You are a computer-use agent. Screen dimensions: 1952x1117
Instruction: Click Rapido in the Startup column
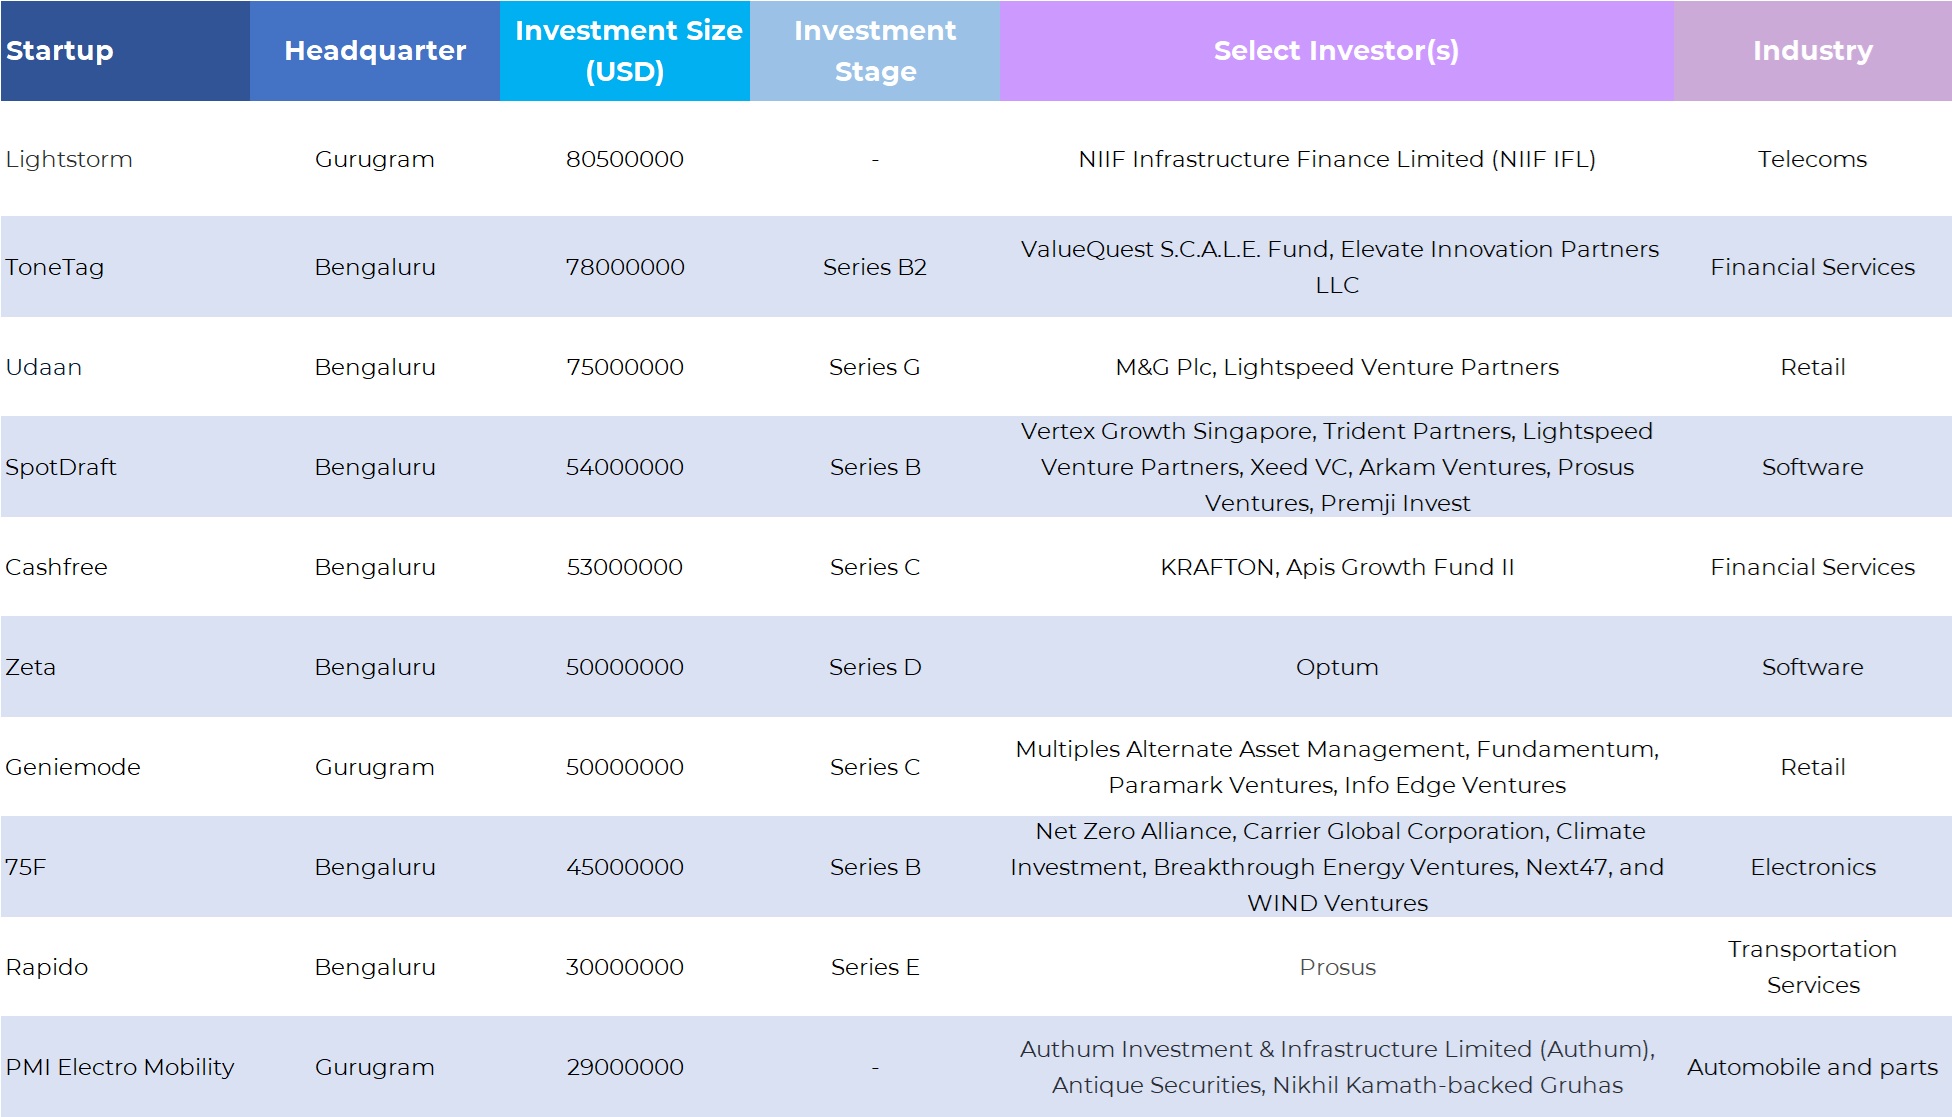coord(47,967)
